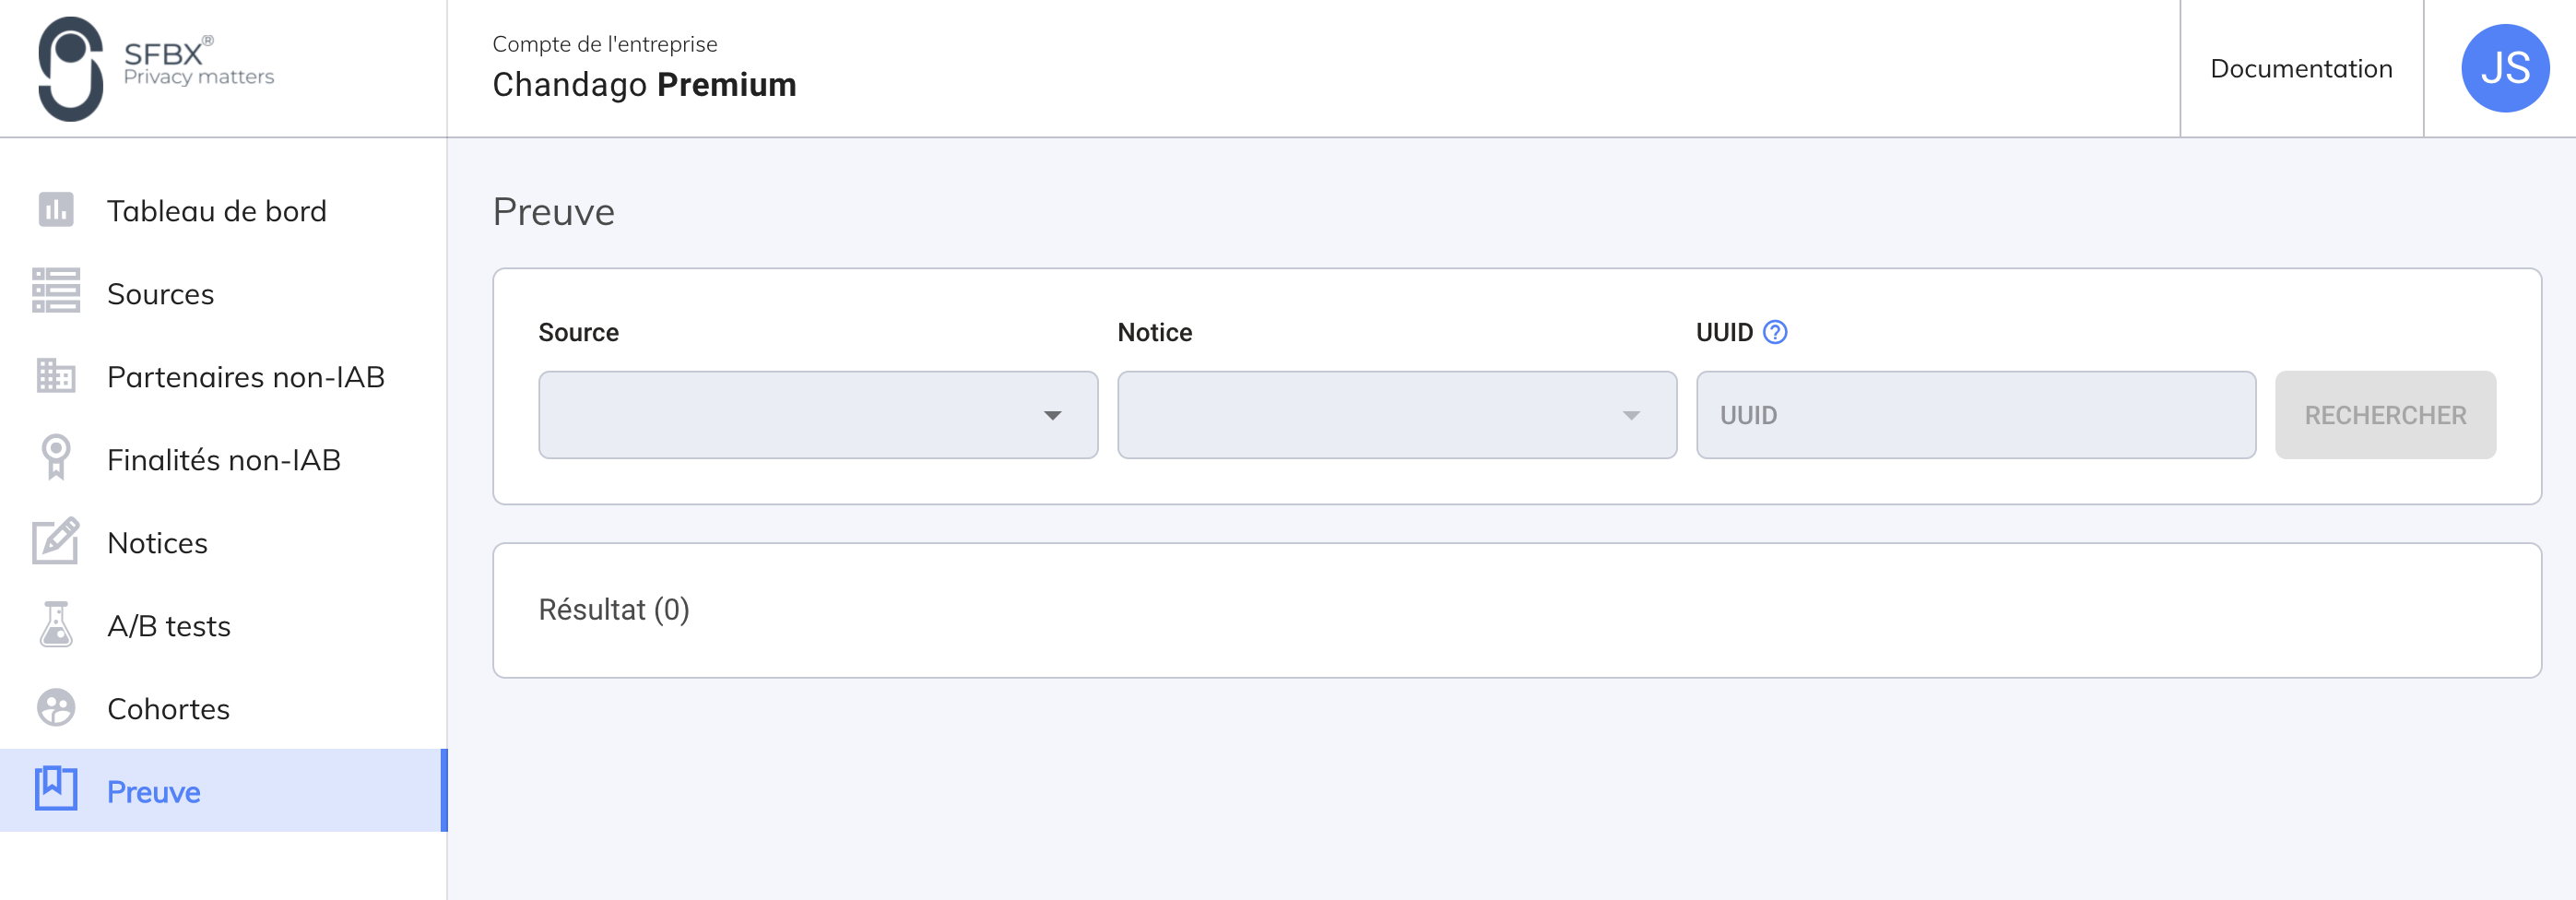Open the JS user avatar menu
The height and width of the screenshot is (900, 2576).
click(x=2504, y=68)
